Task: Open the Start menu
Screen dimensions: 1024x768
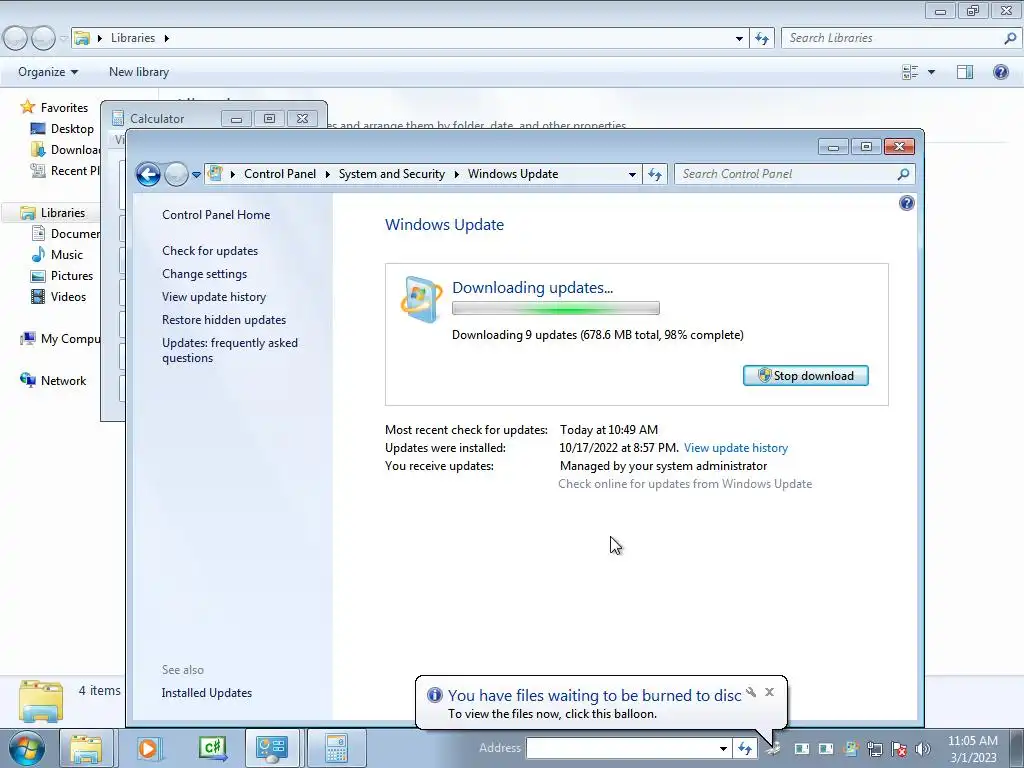Action: pos(27,748)
